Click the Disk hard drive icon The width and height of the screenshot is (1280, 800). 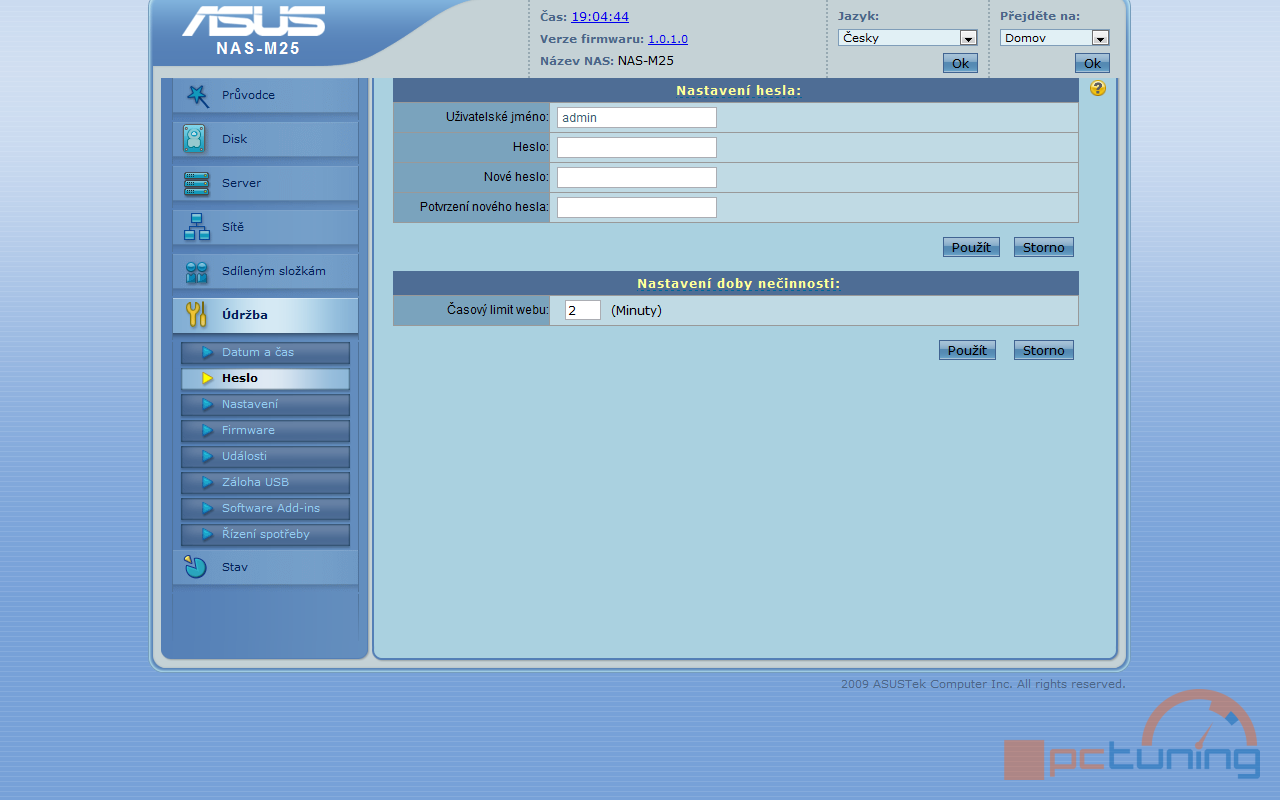(x=195, y=139)
